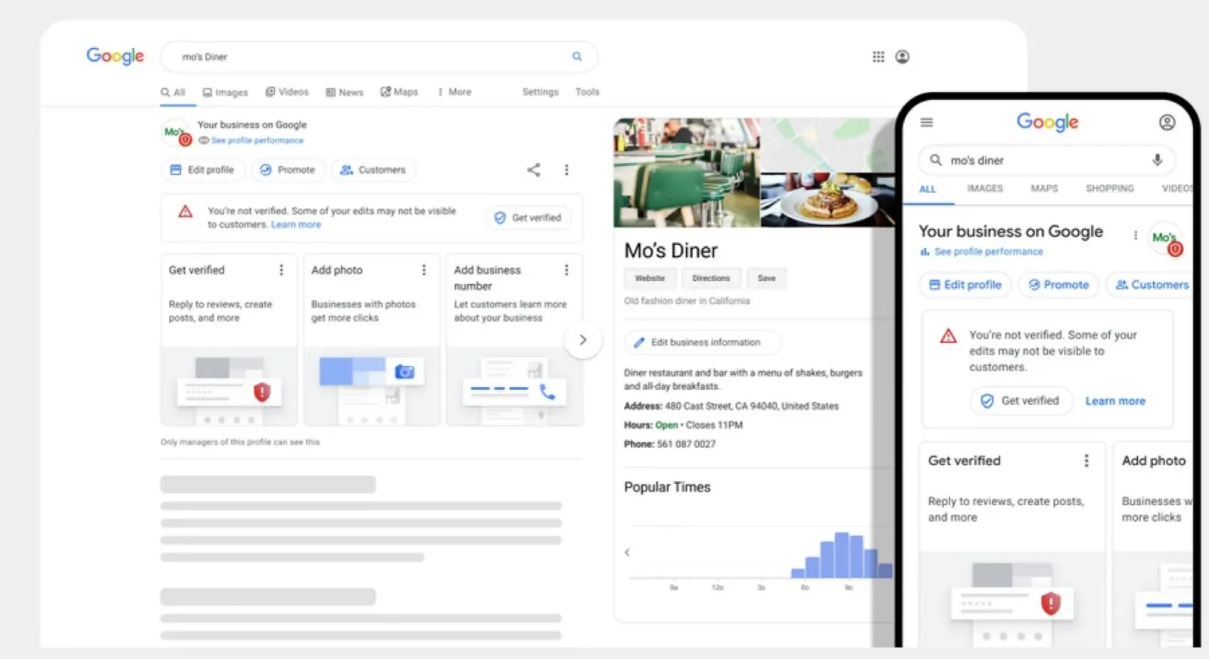Open the mobile profile three-dot menu

1135,236
